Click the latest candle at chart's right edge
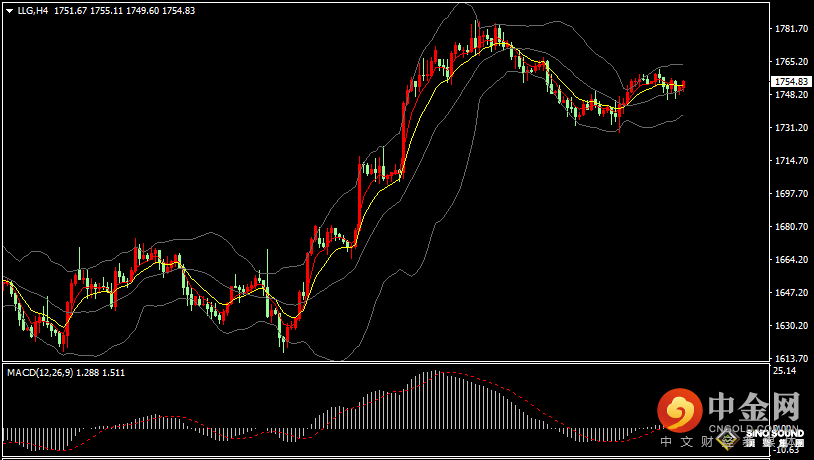 point(683,86)
